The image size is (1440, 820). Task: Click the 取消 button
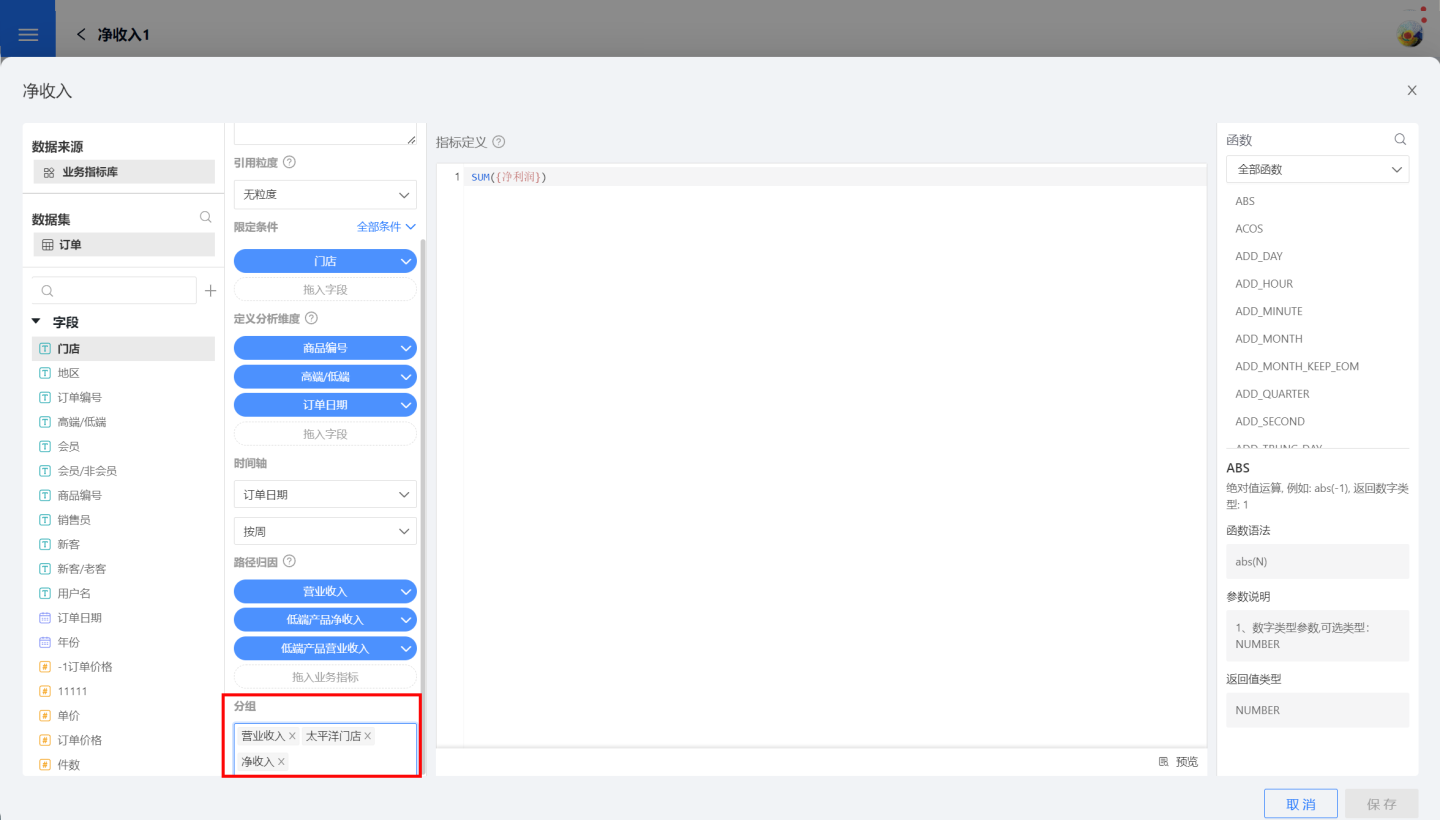[1300, 804]
